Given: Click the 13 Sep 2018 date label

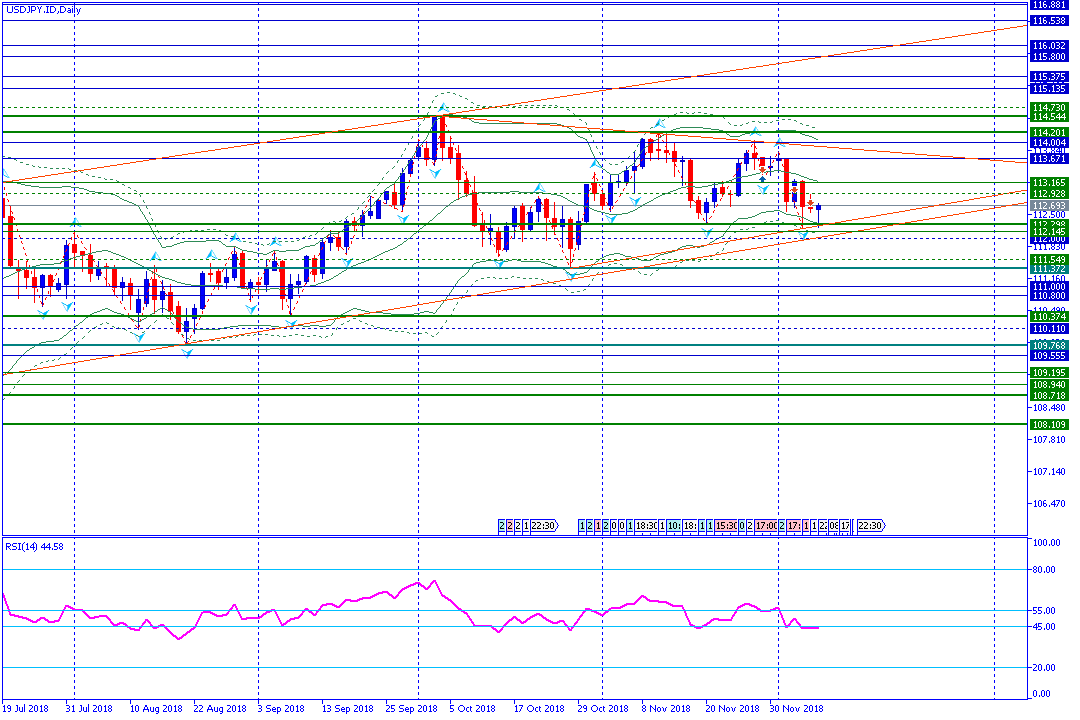Looking at the screenshot, I should coord(347,708).
